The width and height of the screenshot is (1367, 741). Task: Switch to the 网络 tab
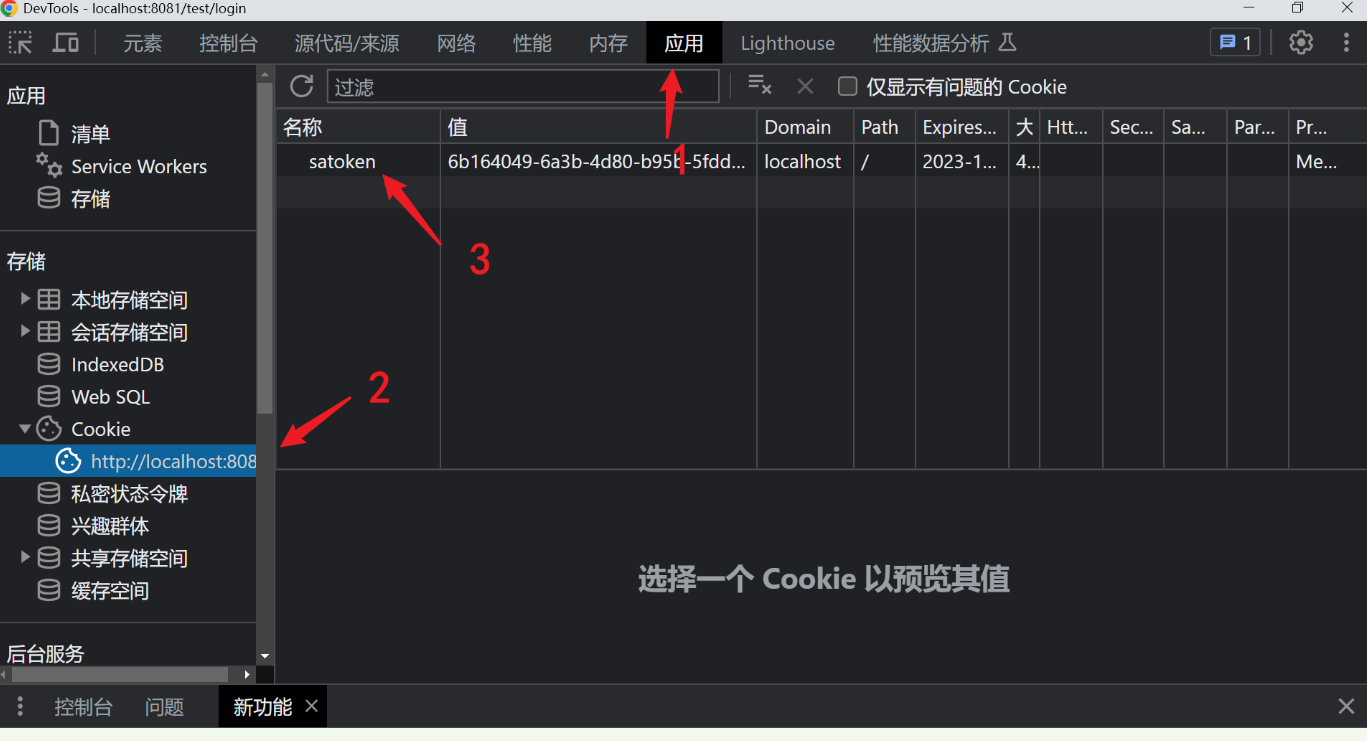click(x=456, y=43)
